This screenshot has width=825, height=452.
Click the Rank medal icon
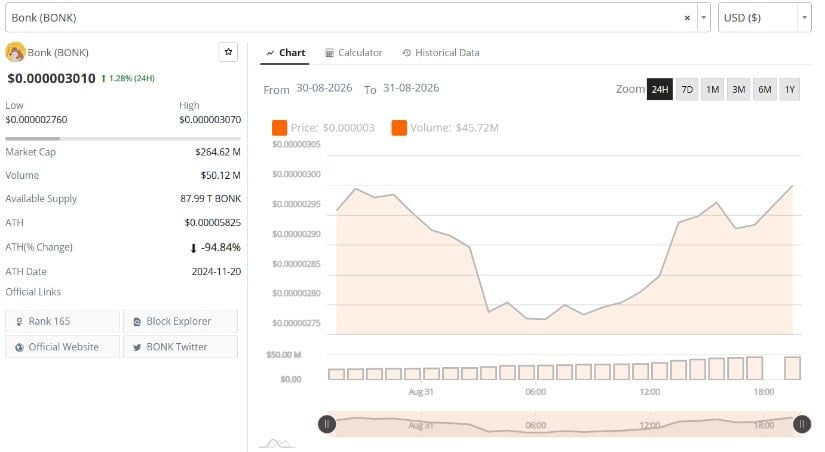click(x=19, y=322)
